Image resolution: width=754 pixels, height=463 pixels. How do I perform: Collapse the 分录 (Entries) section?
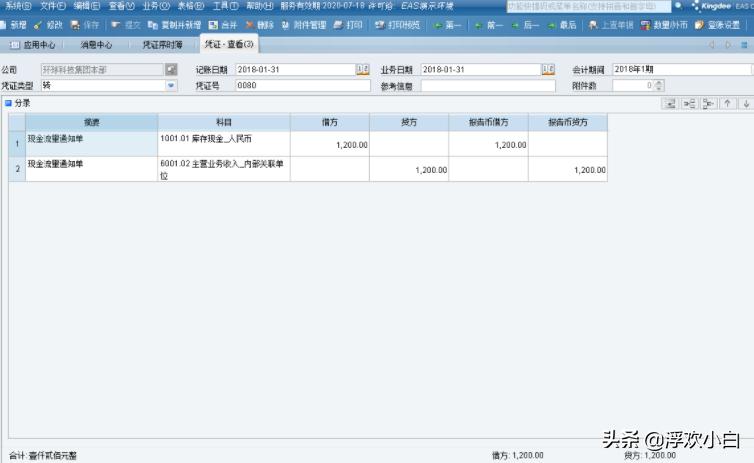[8, 103]
